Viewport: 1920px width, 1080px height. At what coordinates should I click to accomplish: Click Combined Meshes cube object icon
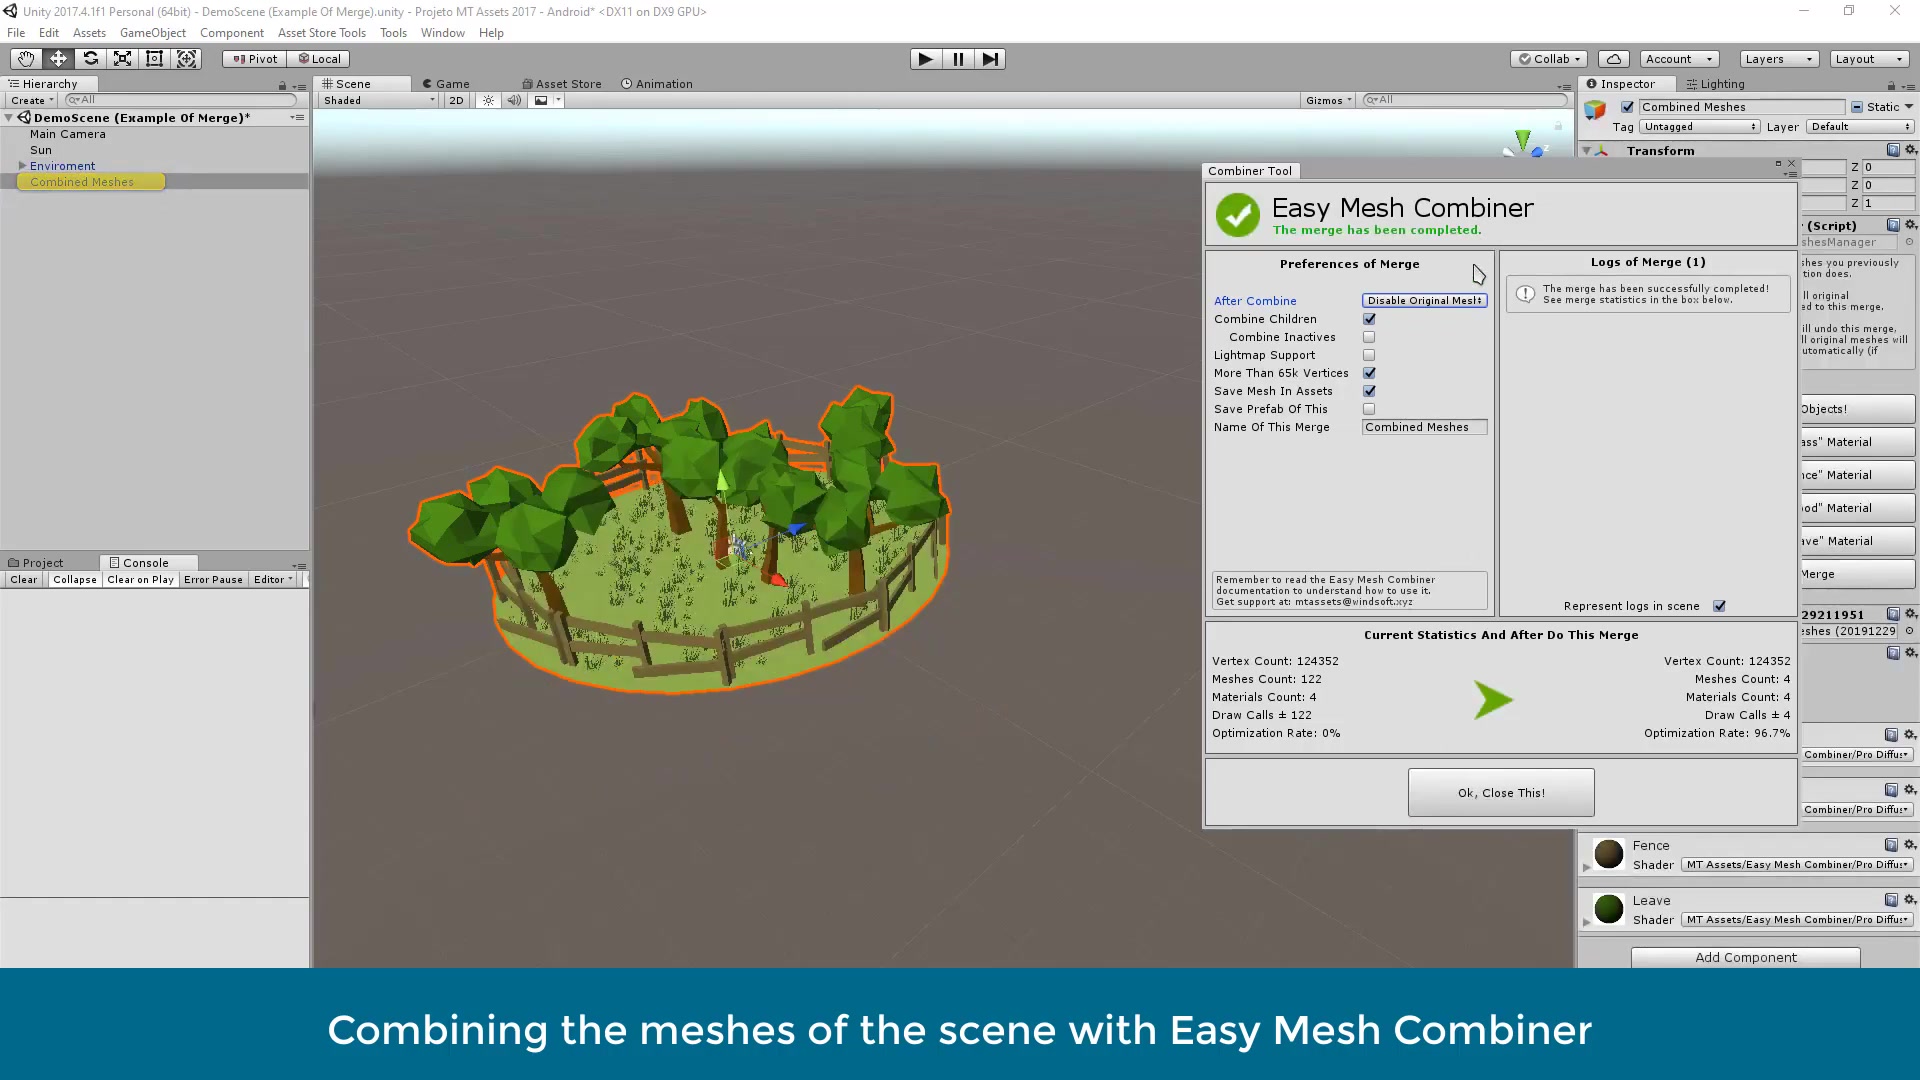point(1595,108)
